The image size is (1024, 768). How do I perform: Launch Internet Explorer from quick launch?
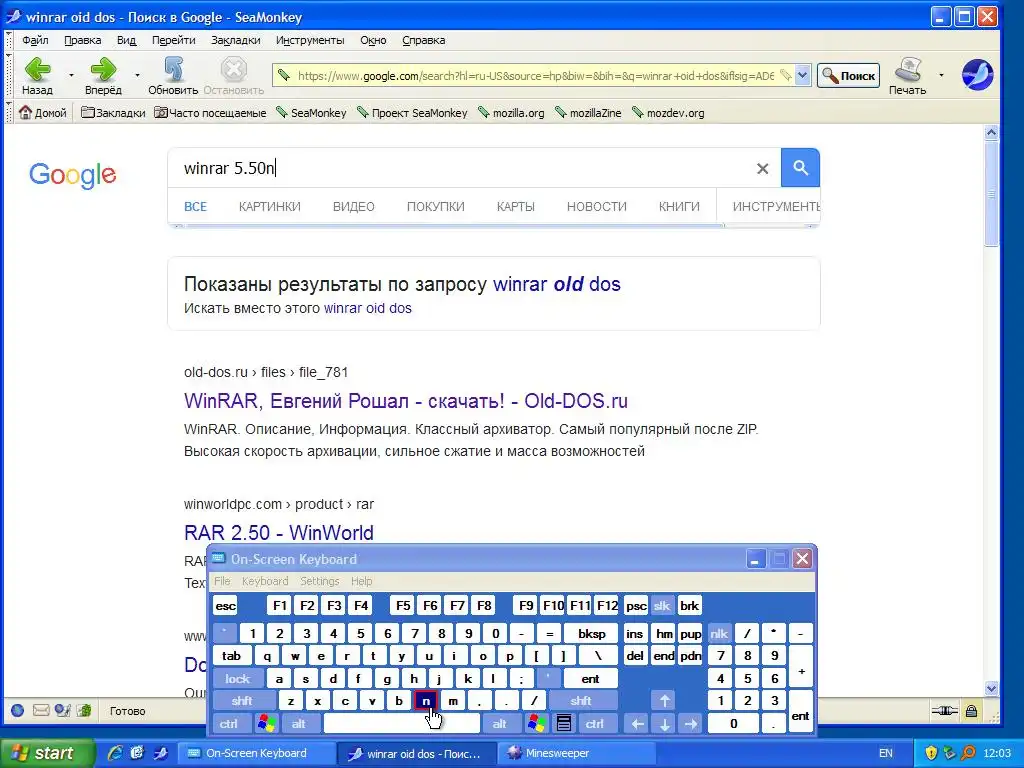pyautogui.click(x=115, y=753)
